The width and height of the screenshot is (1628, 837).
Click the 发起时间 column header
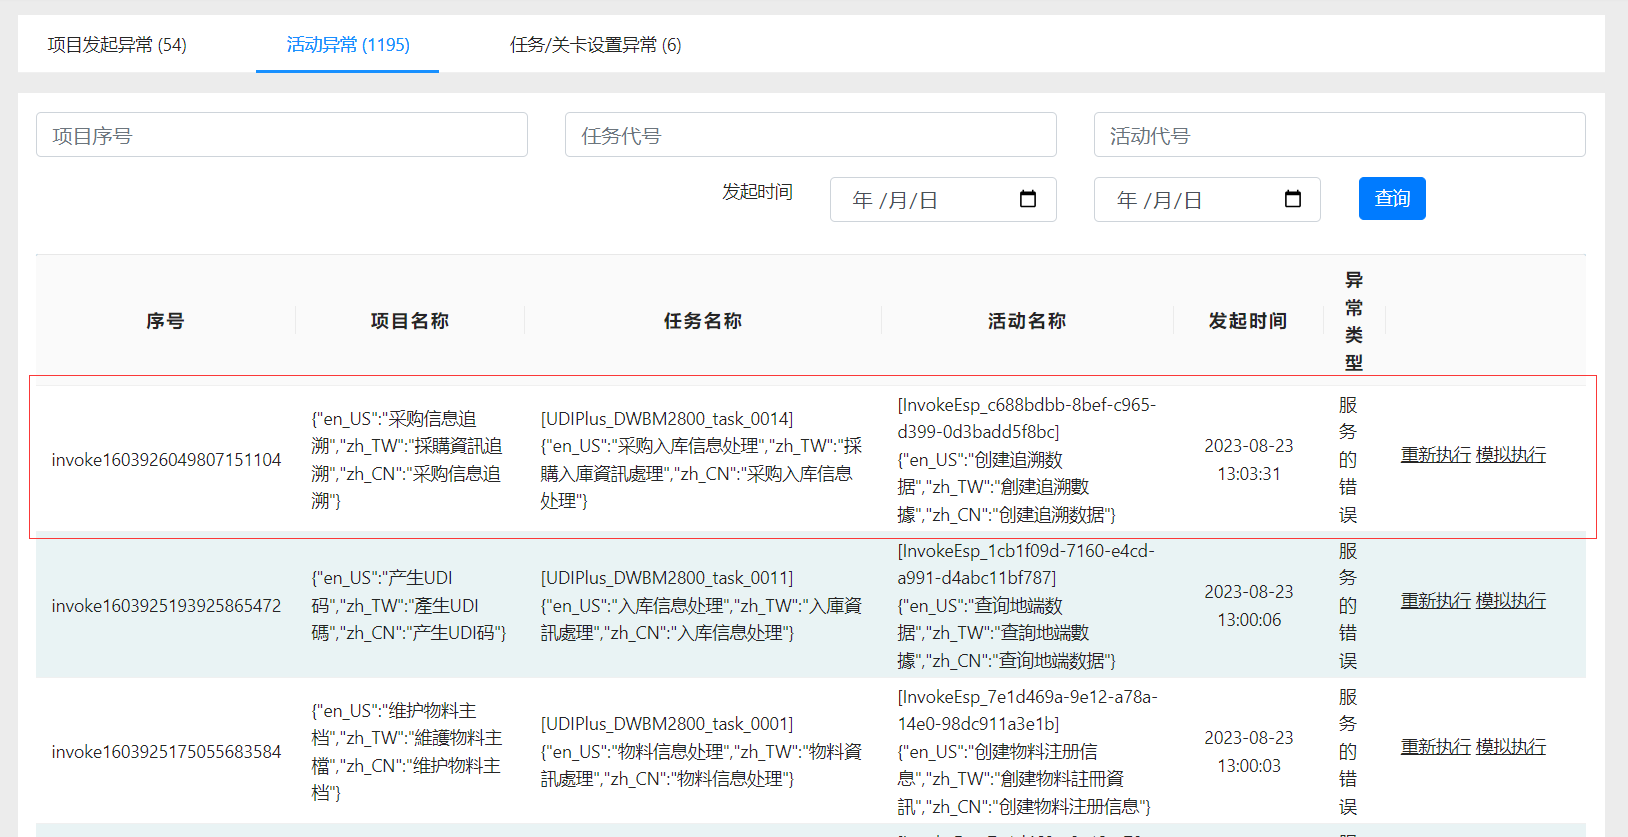pos(1248,321)
